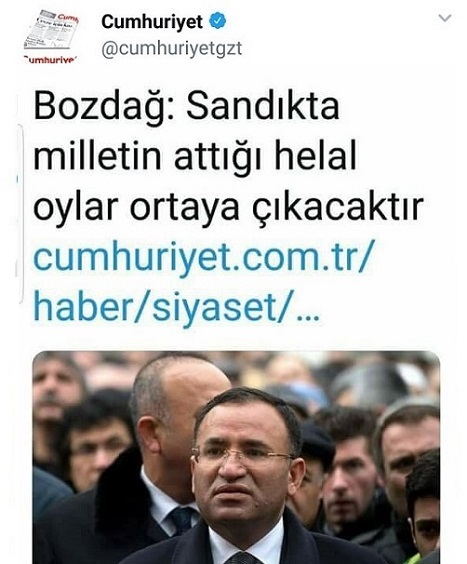Viewport: 467px width, 564px height.
Task: Open the haber/siyaset/ link portion
Action: 165,309
